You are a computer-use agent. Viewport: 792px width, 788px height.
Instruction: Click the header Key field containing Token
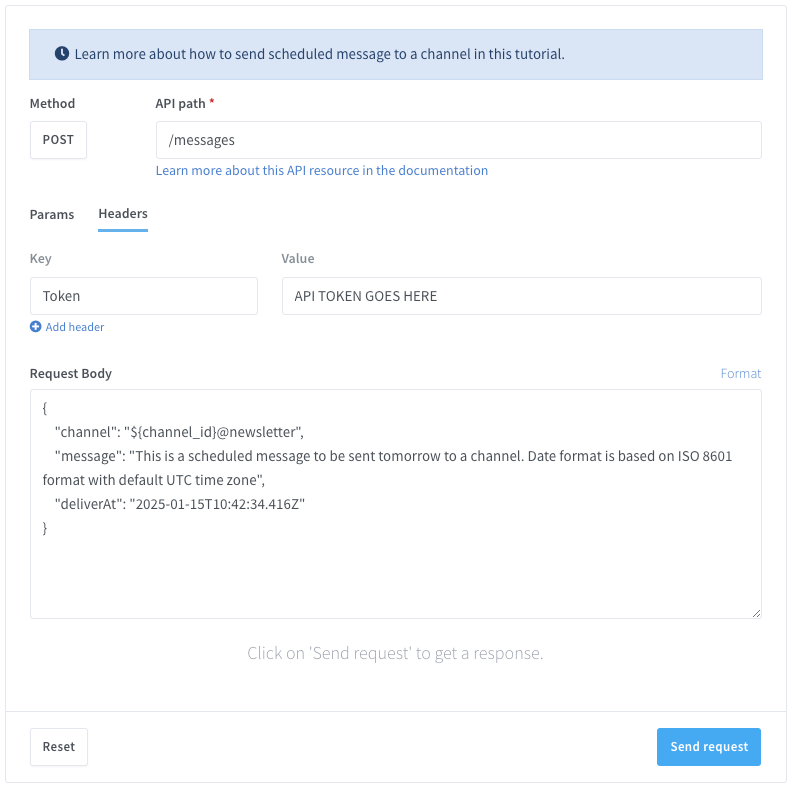click(x=144, y=296)
